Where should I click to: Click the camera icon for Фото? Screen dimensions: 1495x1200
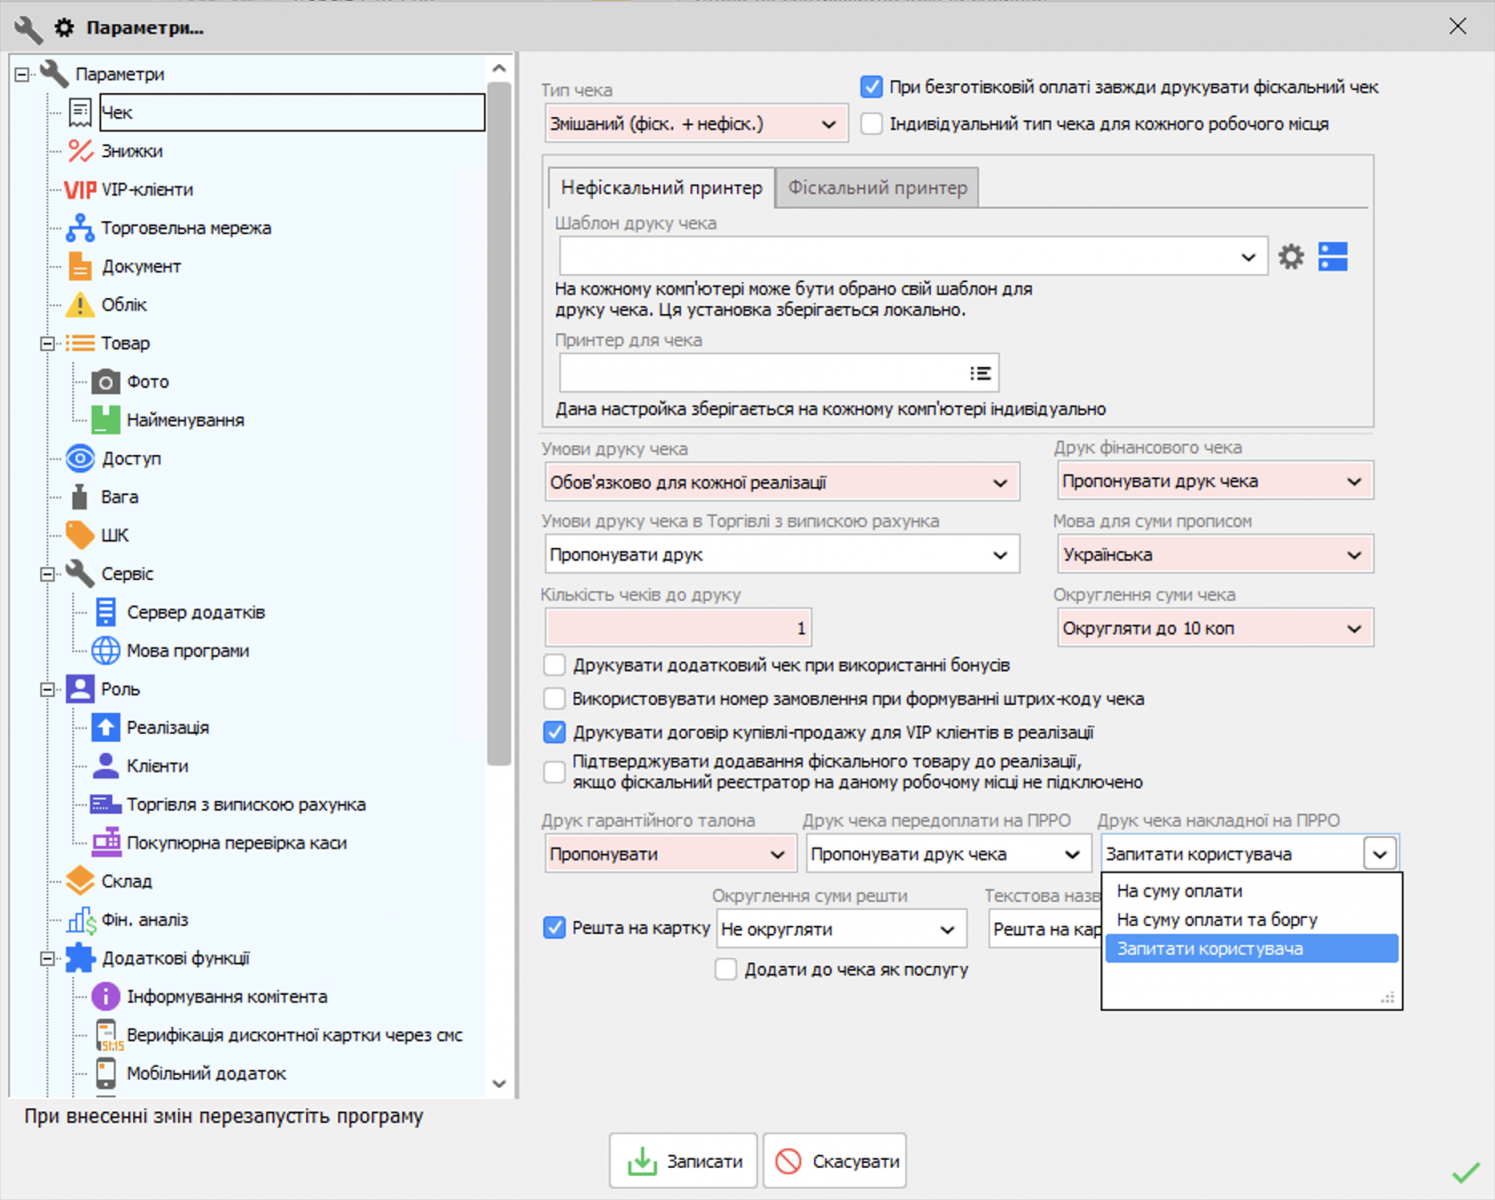click(106, 382)
